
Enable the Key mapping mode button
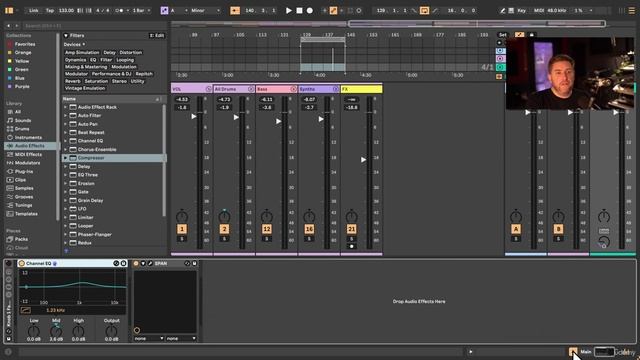click(x=522, y=10)
